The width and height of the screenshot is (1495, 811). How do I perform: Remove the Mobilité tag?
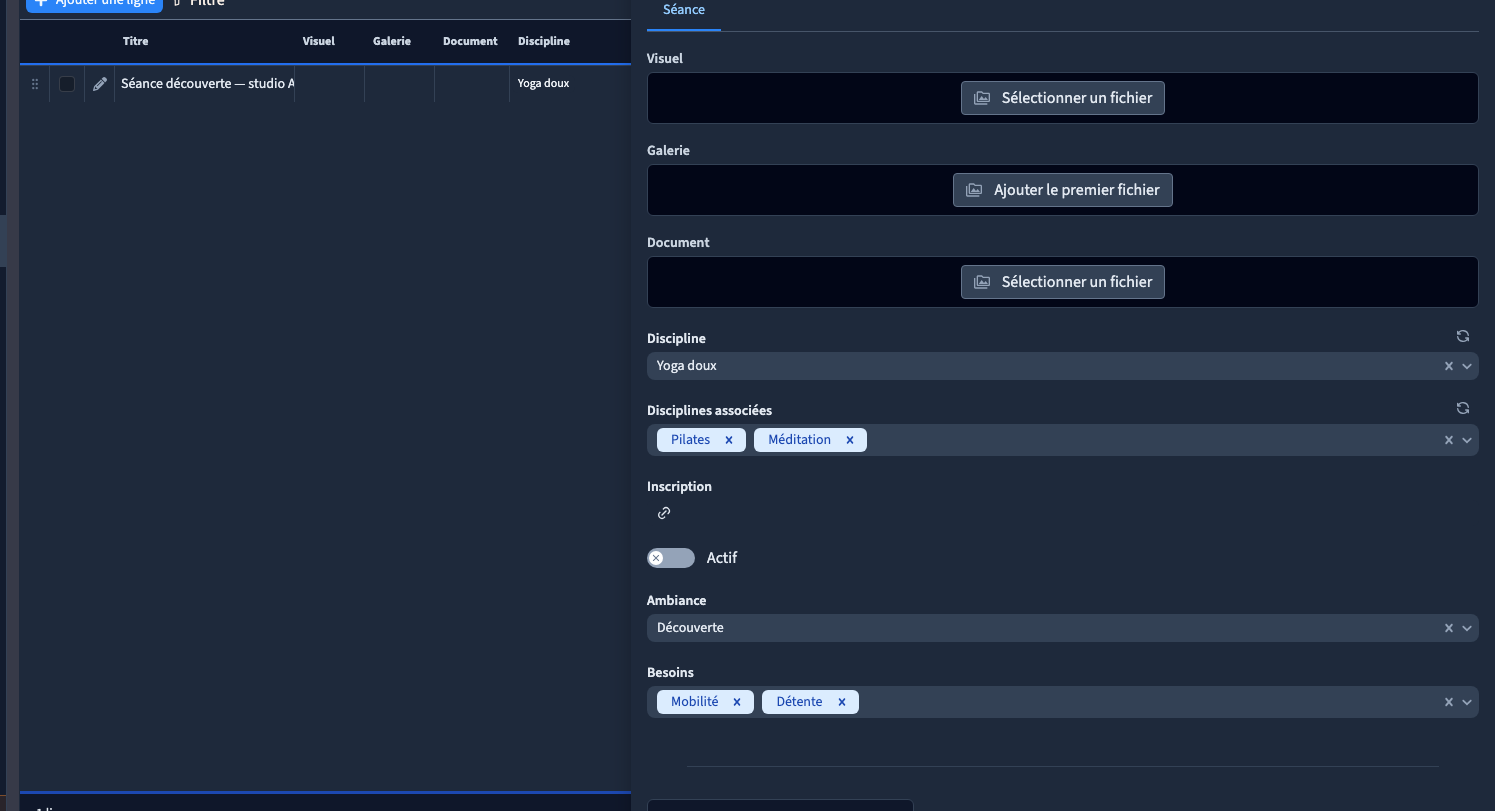point(737,702)
